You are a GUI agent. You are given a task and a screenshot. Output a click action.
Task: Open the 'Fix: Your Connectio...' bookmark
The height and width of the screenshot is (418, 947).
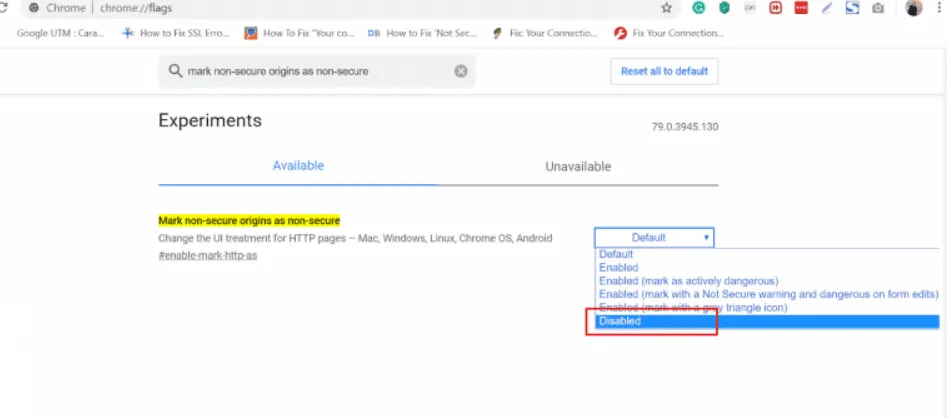545,33
